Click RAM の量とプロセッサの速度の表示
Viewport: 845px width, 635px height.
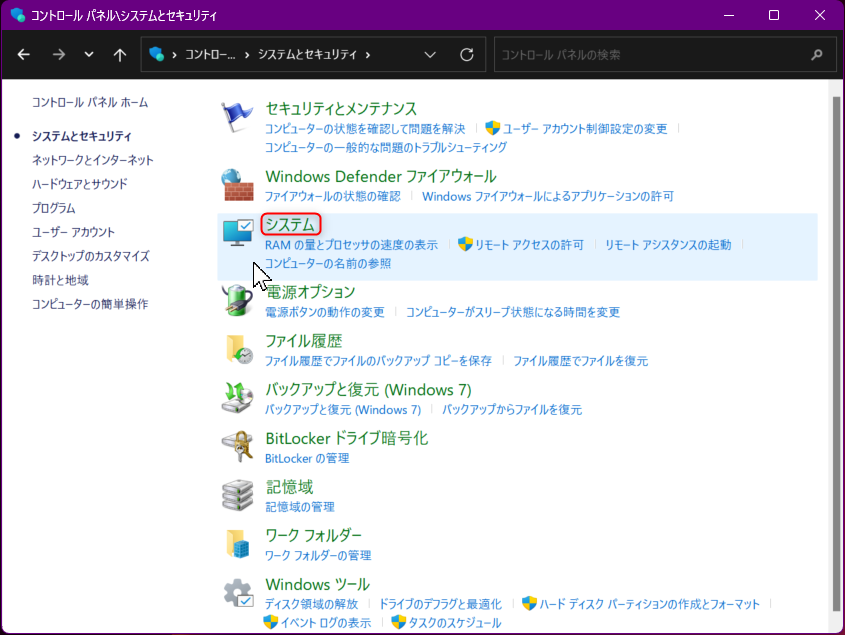click(351, 245)
